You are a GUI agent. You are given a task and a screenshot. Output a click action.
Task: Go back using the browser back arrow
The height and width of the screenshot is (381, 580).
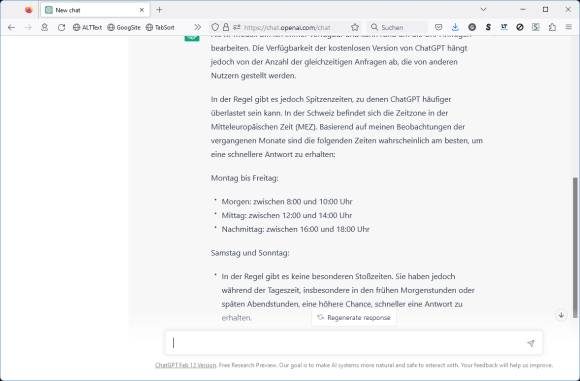tap(11, 27)
